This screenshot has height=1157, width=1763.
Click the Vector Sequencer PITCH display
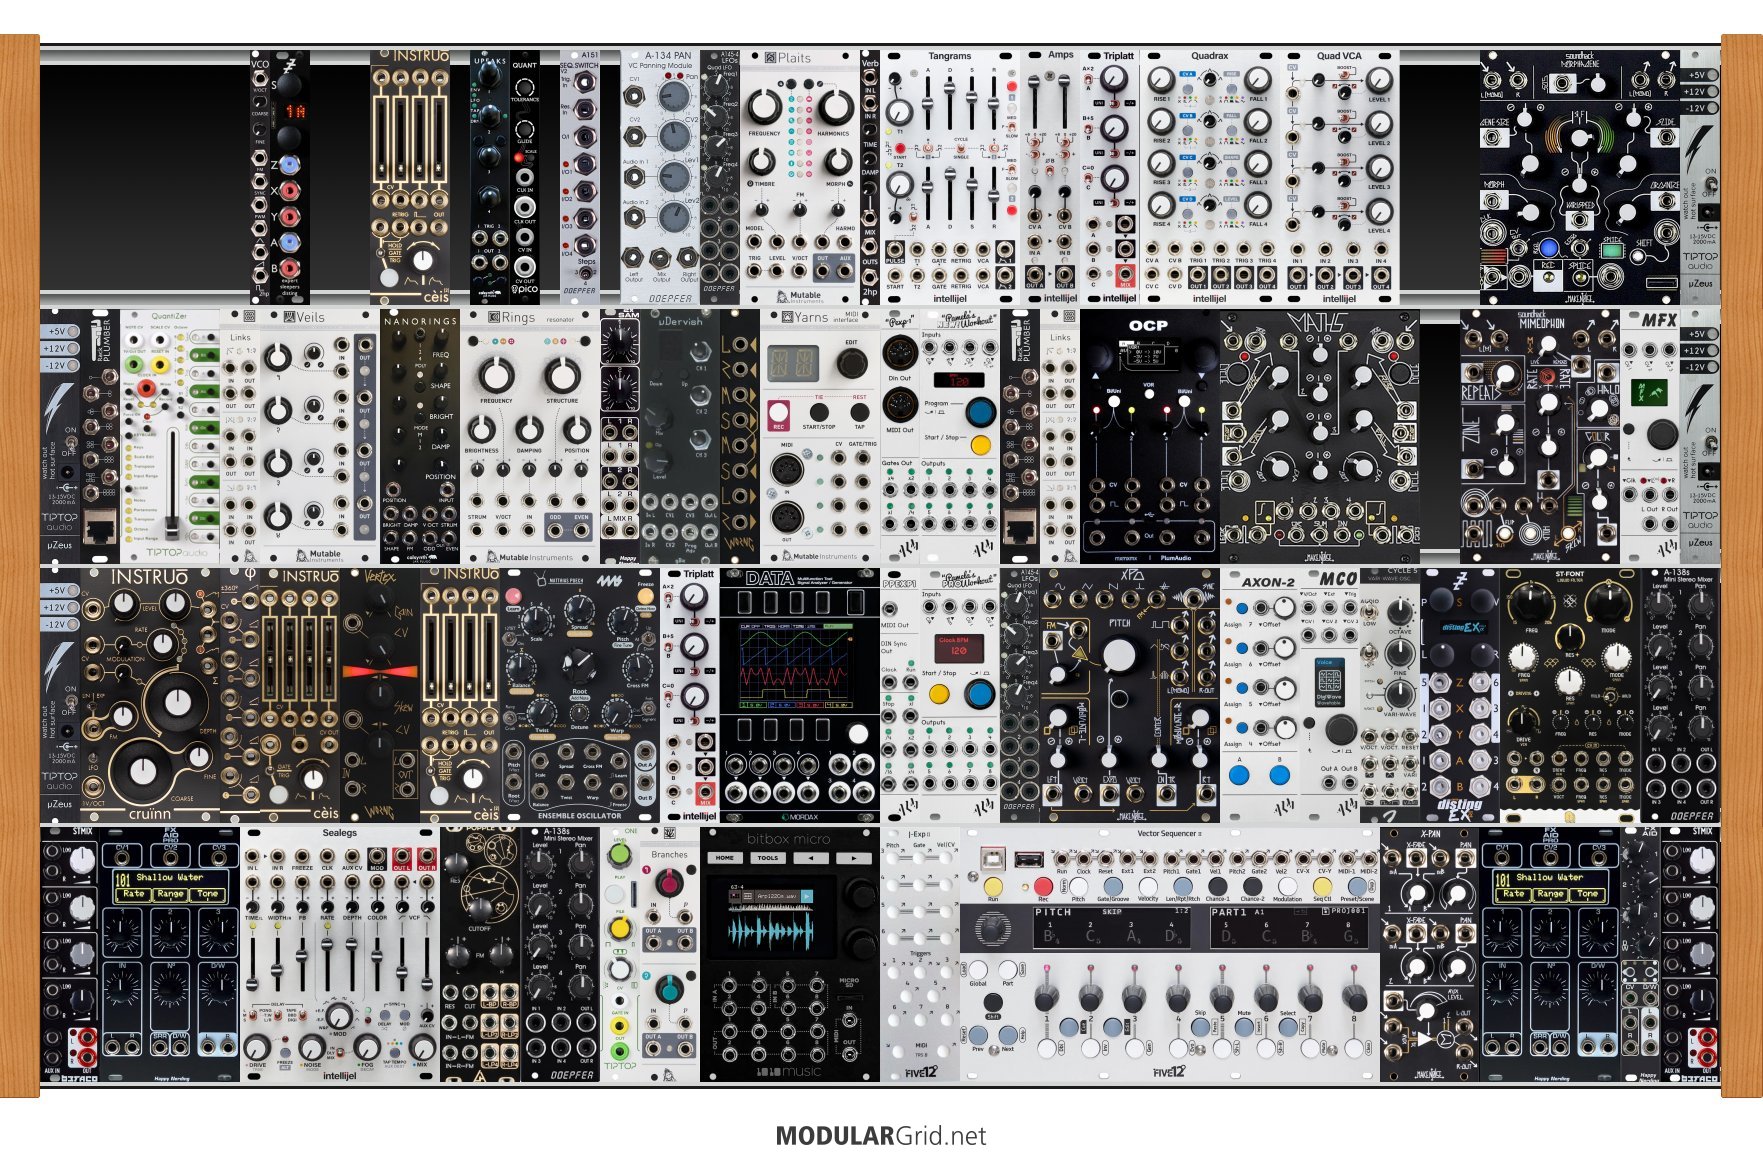click(1112, 929)
